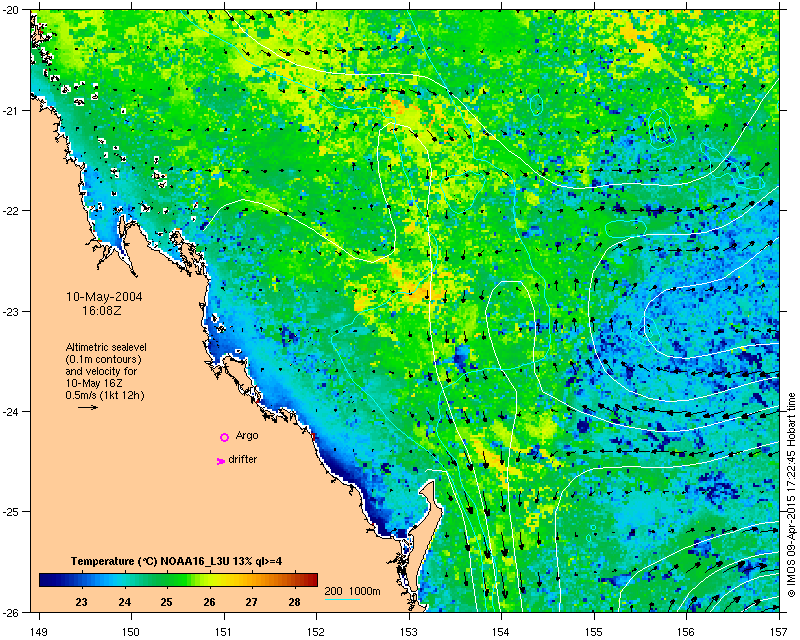
Task: Click the colorbar tick label 24
Action: (124, 602)
